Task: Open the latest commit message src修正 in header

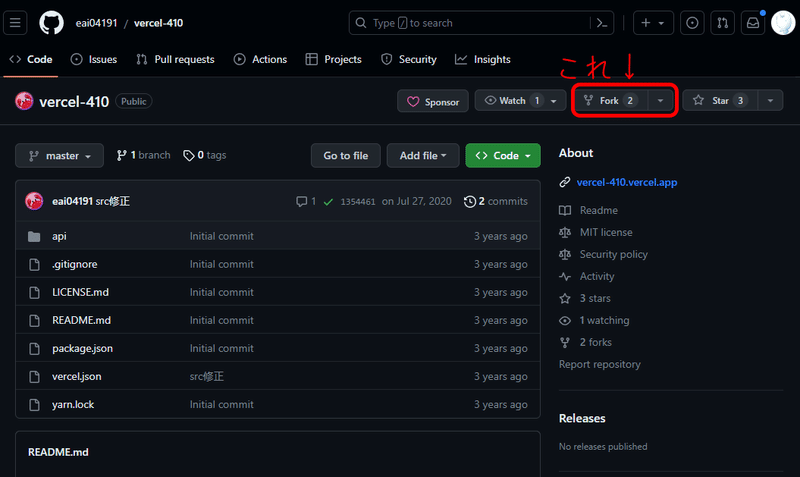Action: click(113, 201)
